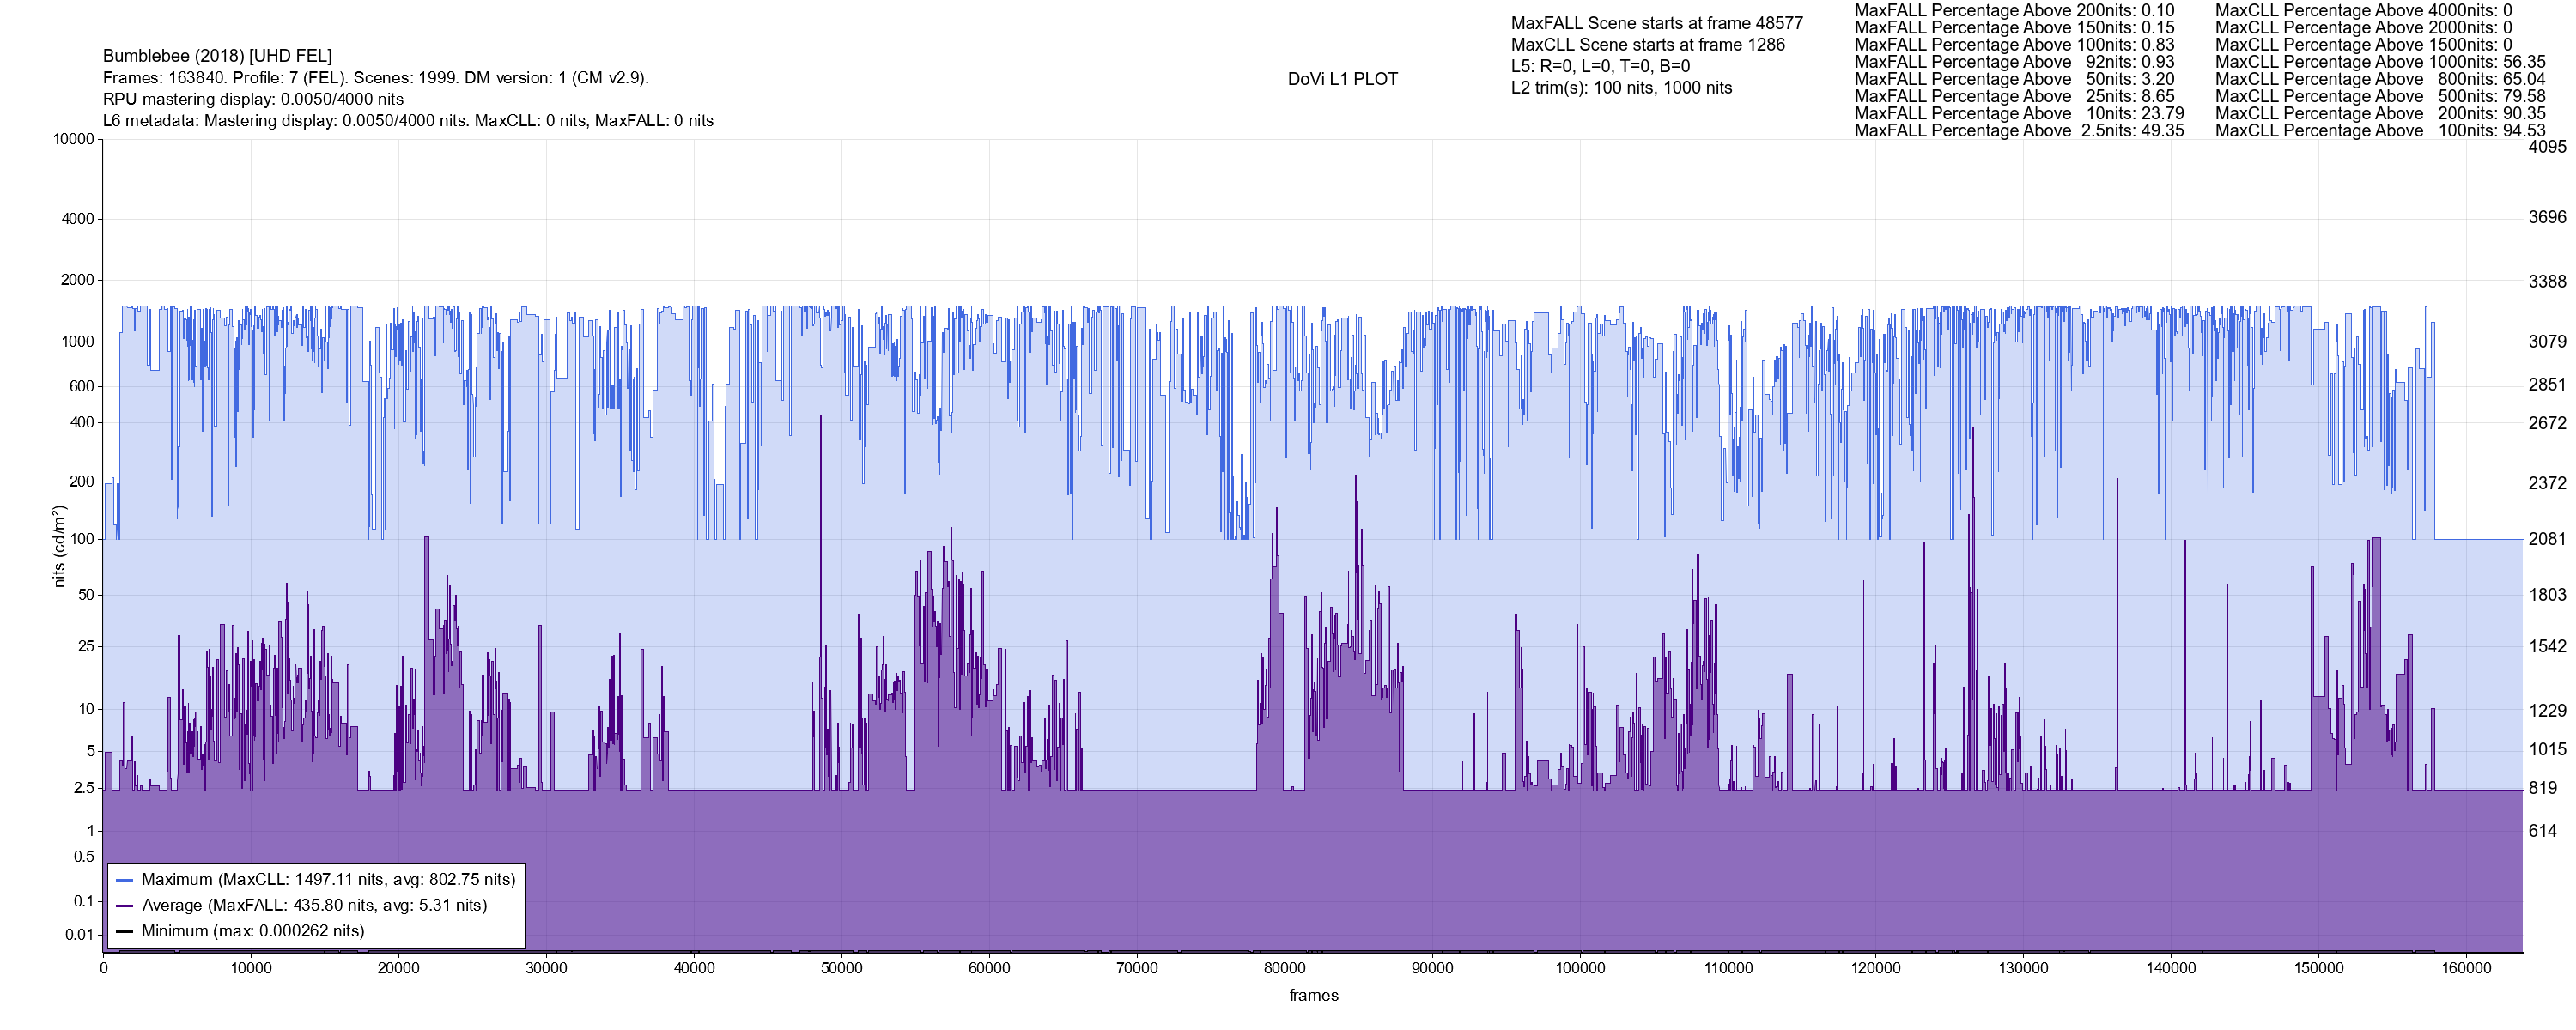2576x1030 pixels.
Task: Click the 'MaxFALL Scene starts at frame 48577' text
Action: [x=1656, y=23]
